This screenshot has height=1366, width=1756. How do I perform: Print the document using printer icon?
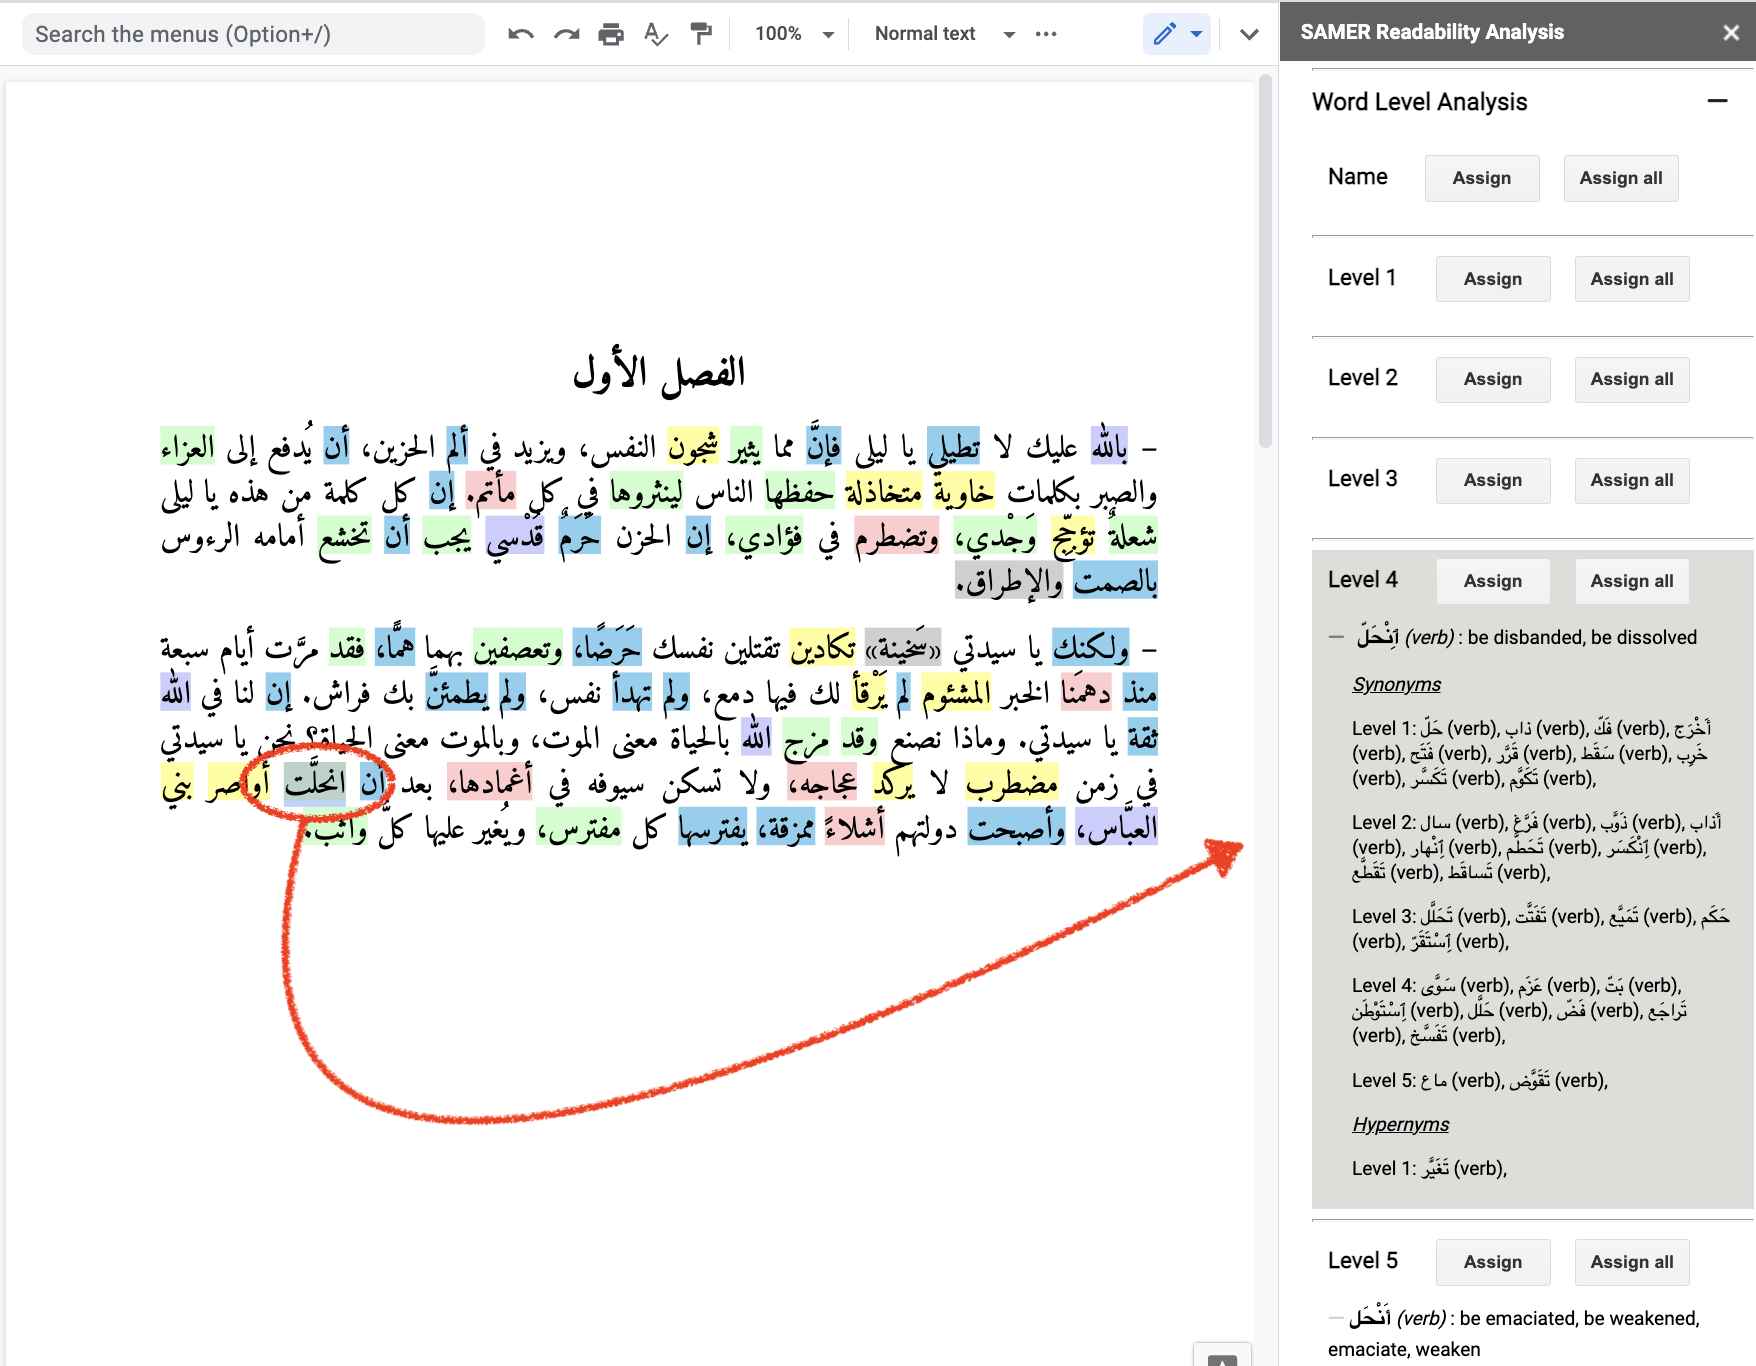point(611,34)
